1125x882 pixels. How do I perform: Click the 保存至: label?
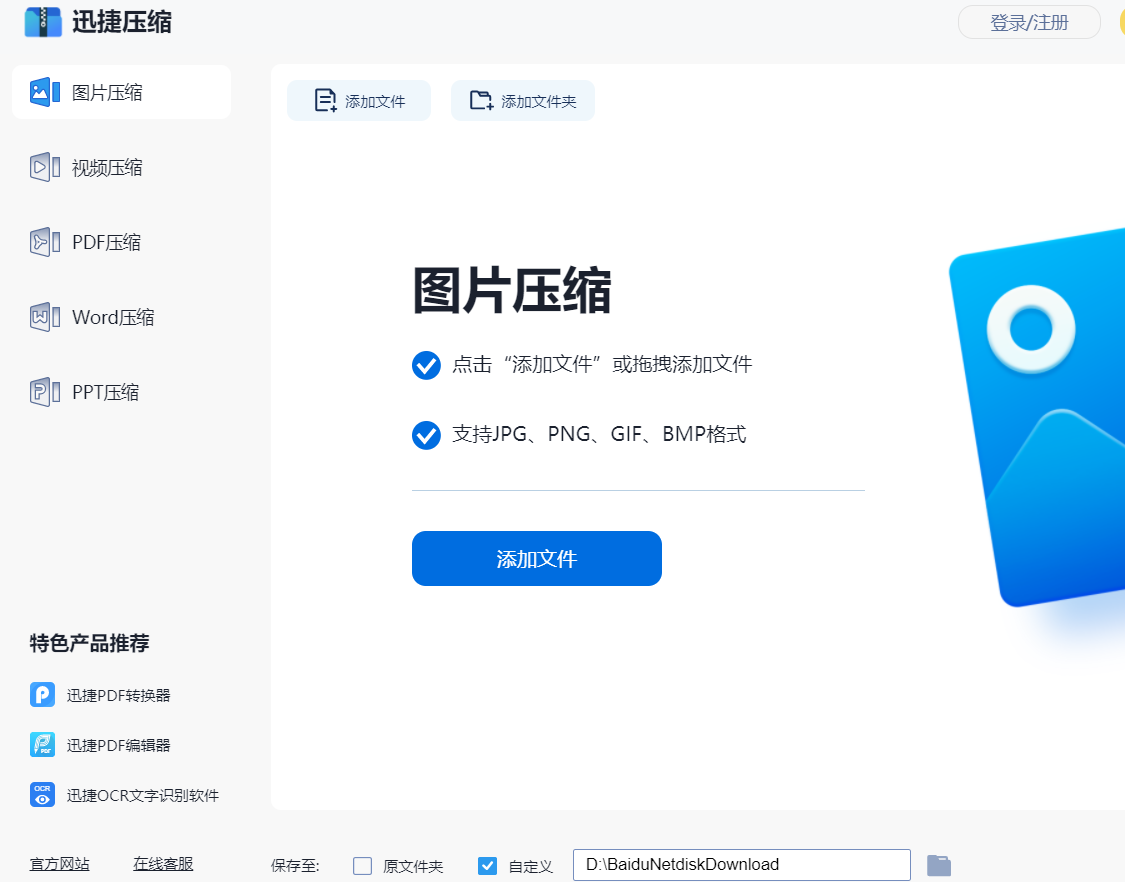click(295, 865)
